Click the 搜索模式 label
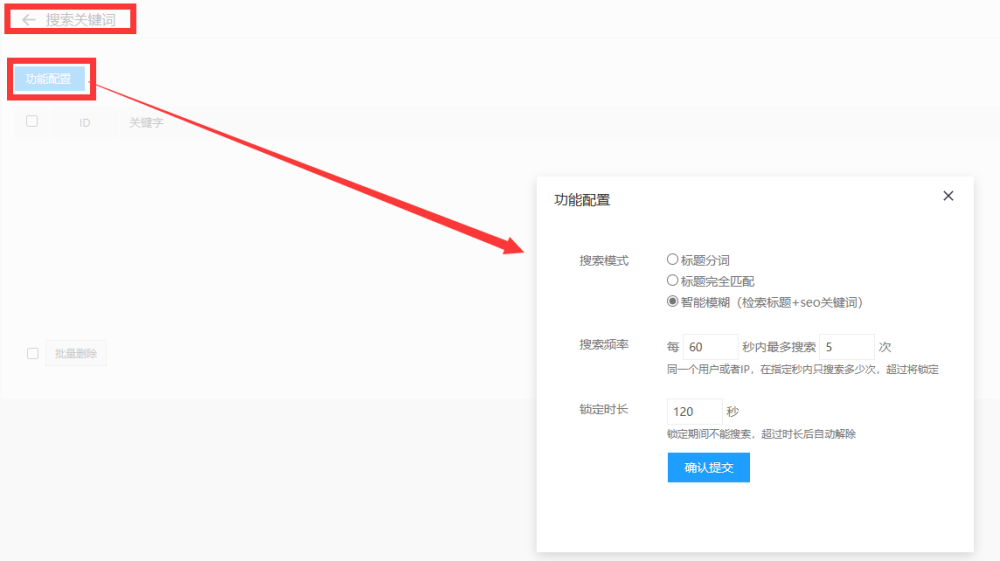Viewport: 1000px width, 561px height. 603,260
